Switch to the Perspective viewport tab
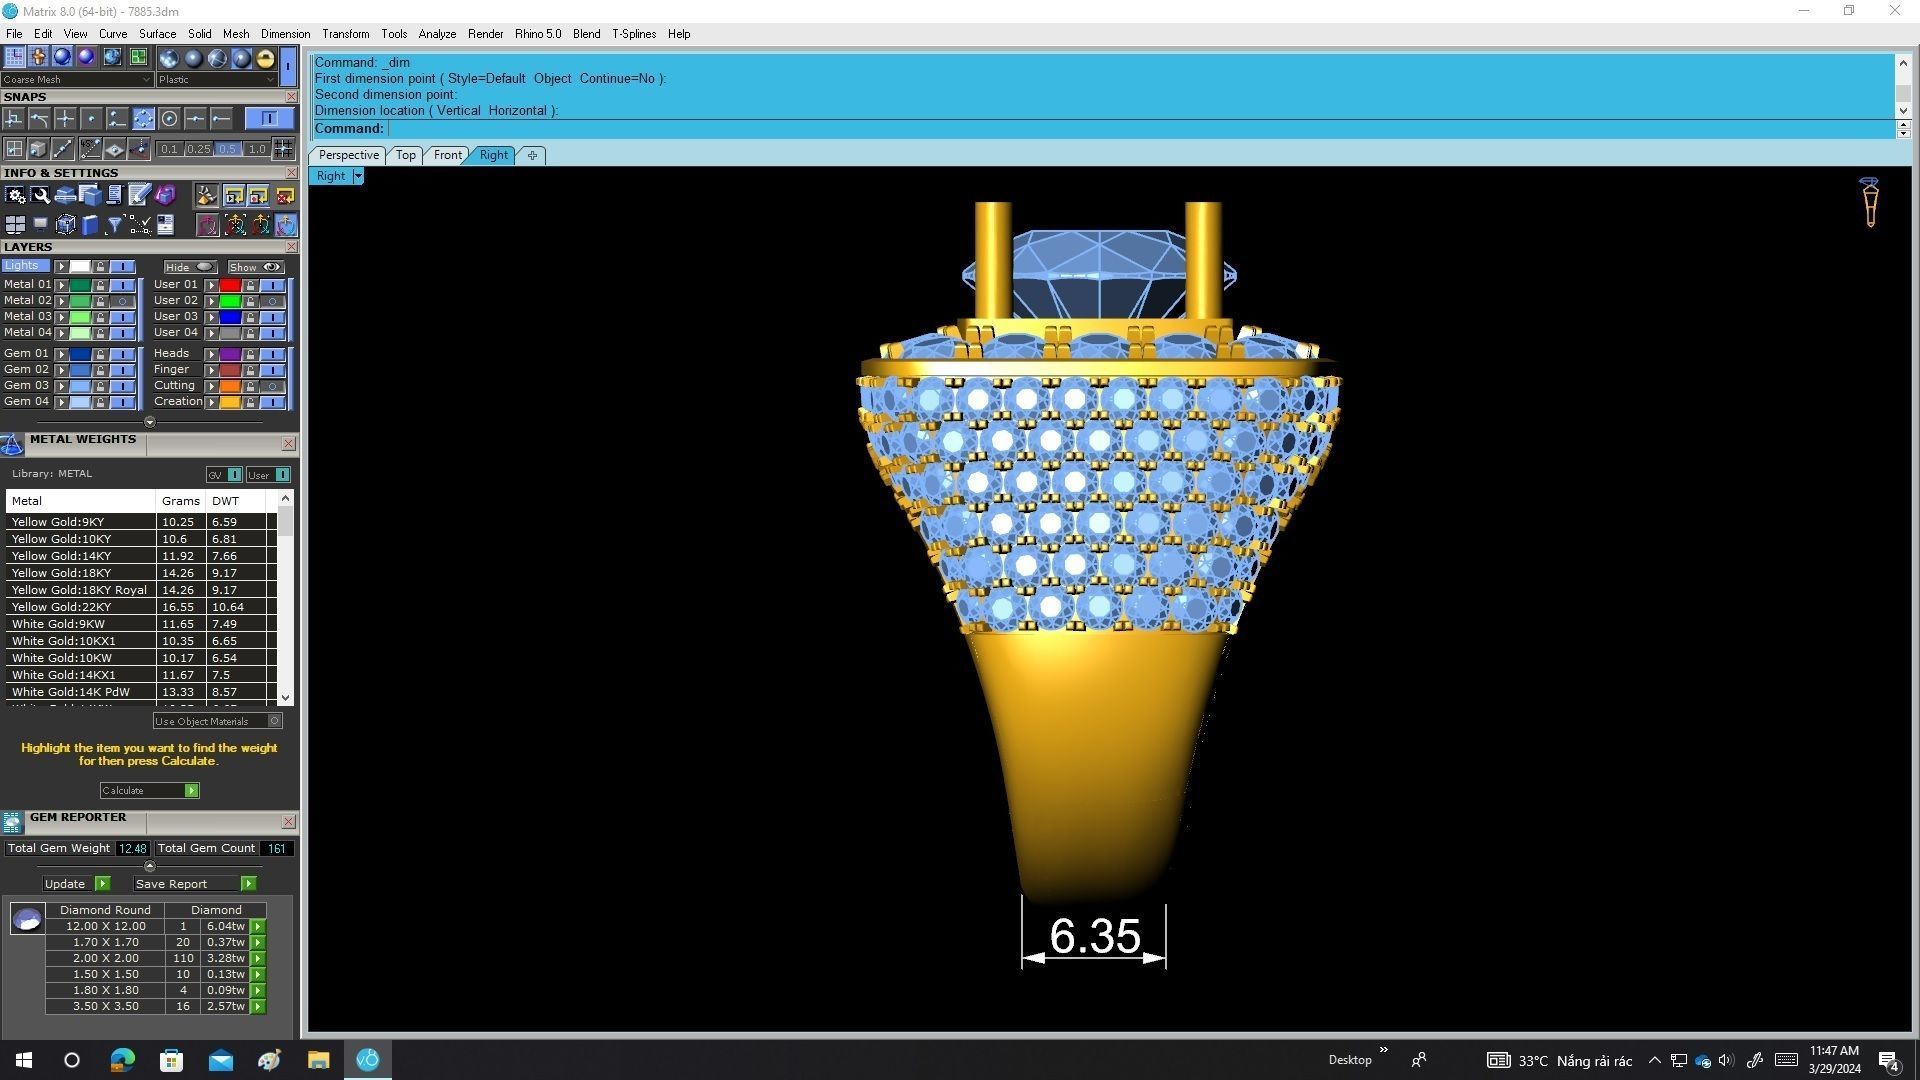 [x=348, y=155]
